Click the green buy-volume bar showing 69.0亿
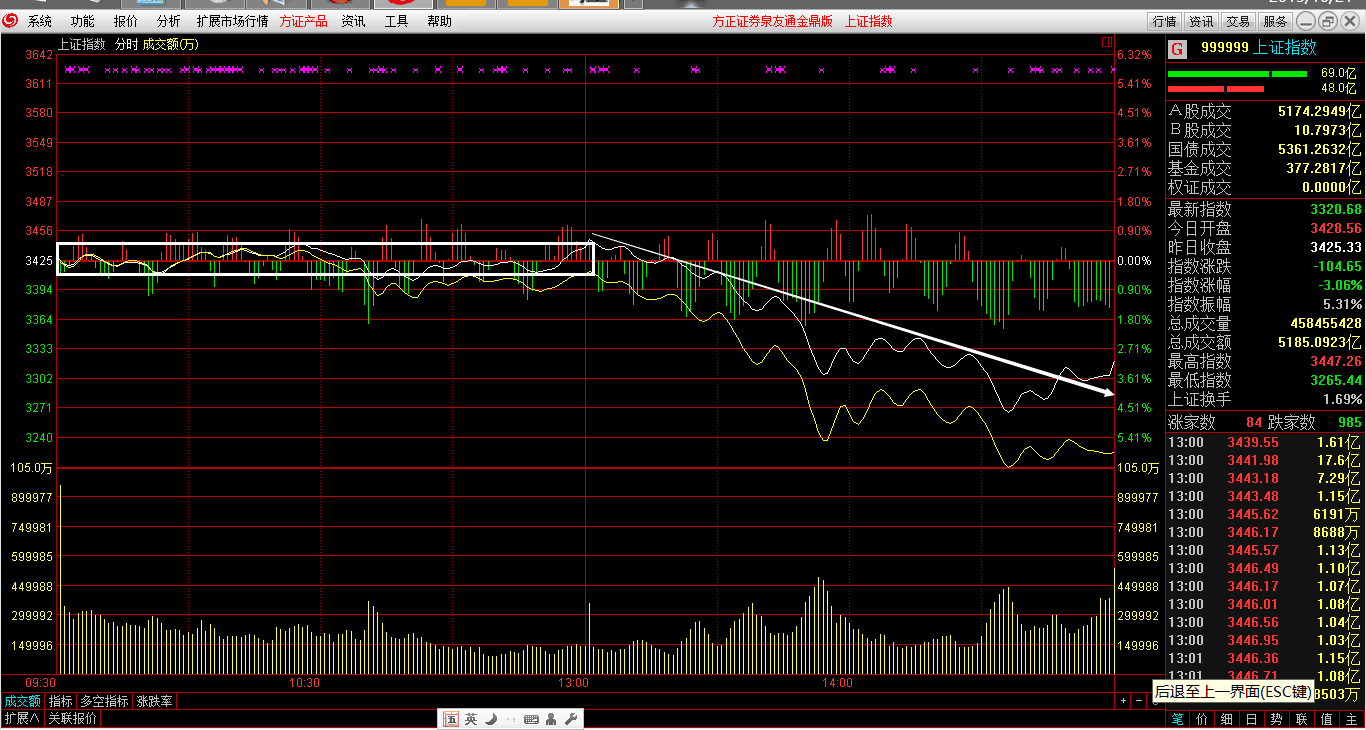1366x730 pixels. click(x=1237, y=74)
